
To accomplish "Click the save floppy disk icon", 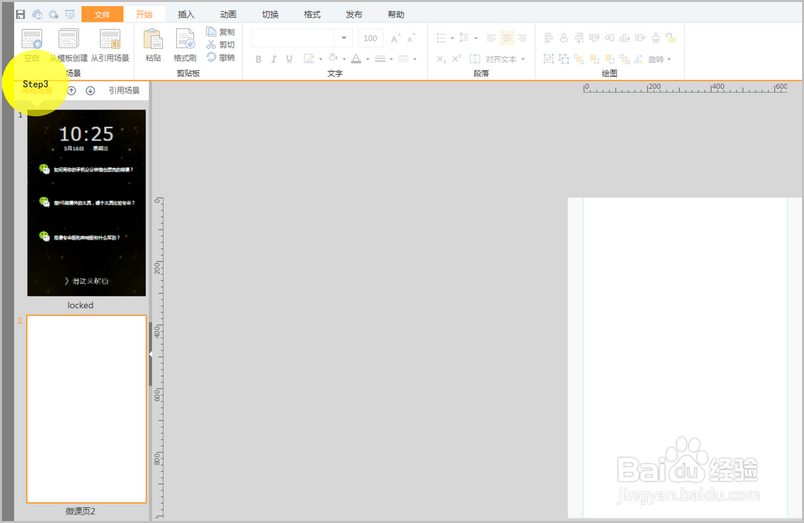I will [21, 14].
